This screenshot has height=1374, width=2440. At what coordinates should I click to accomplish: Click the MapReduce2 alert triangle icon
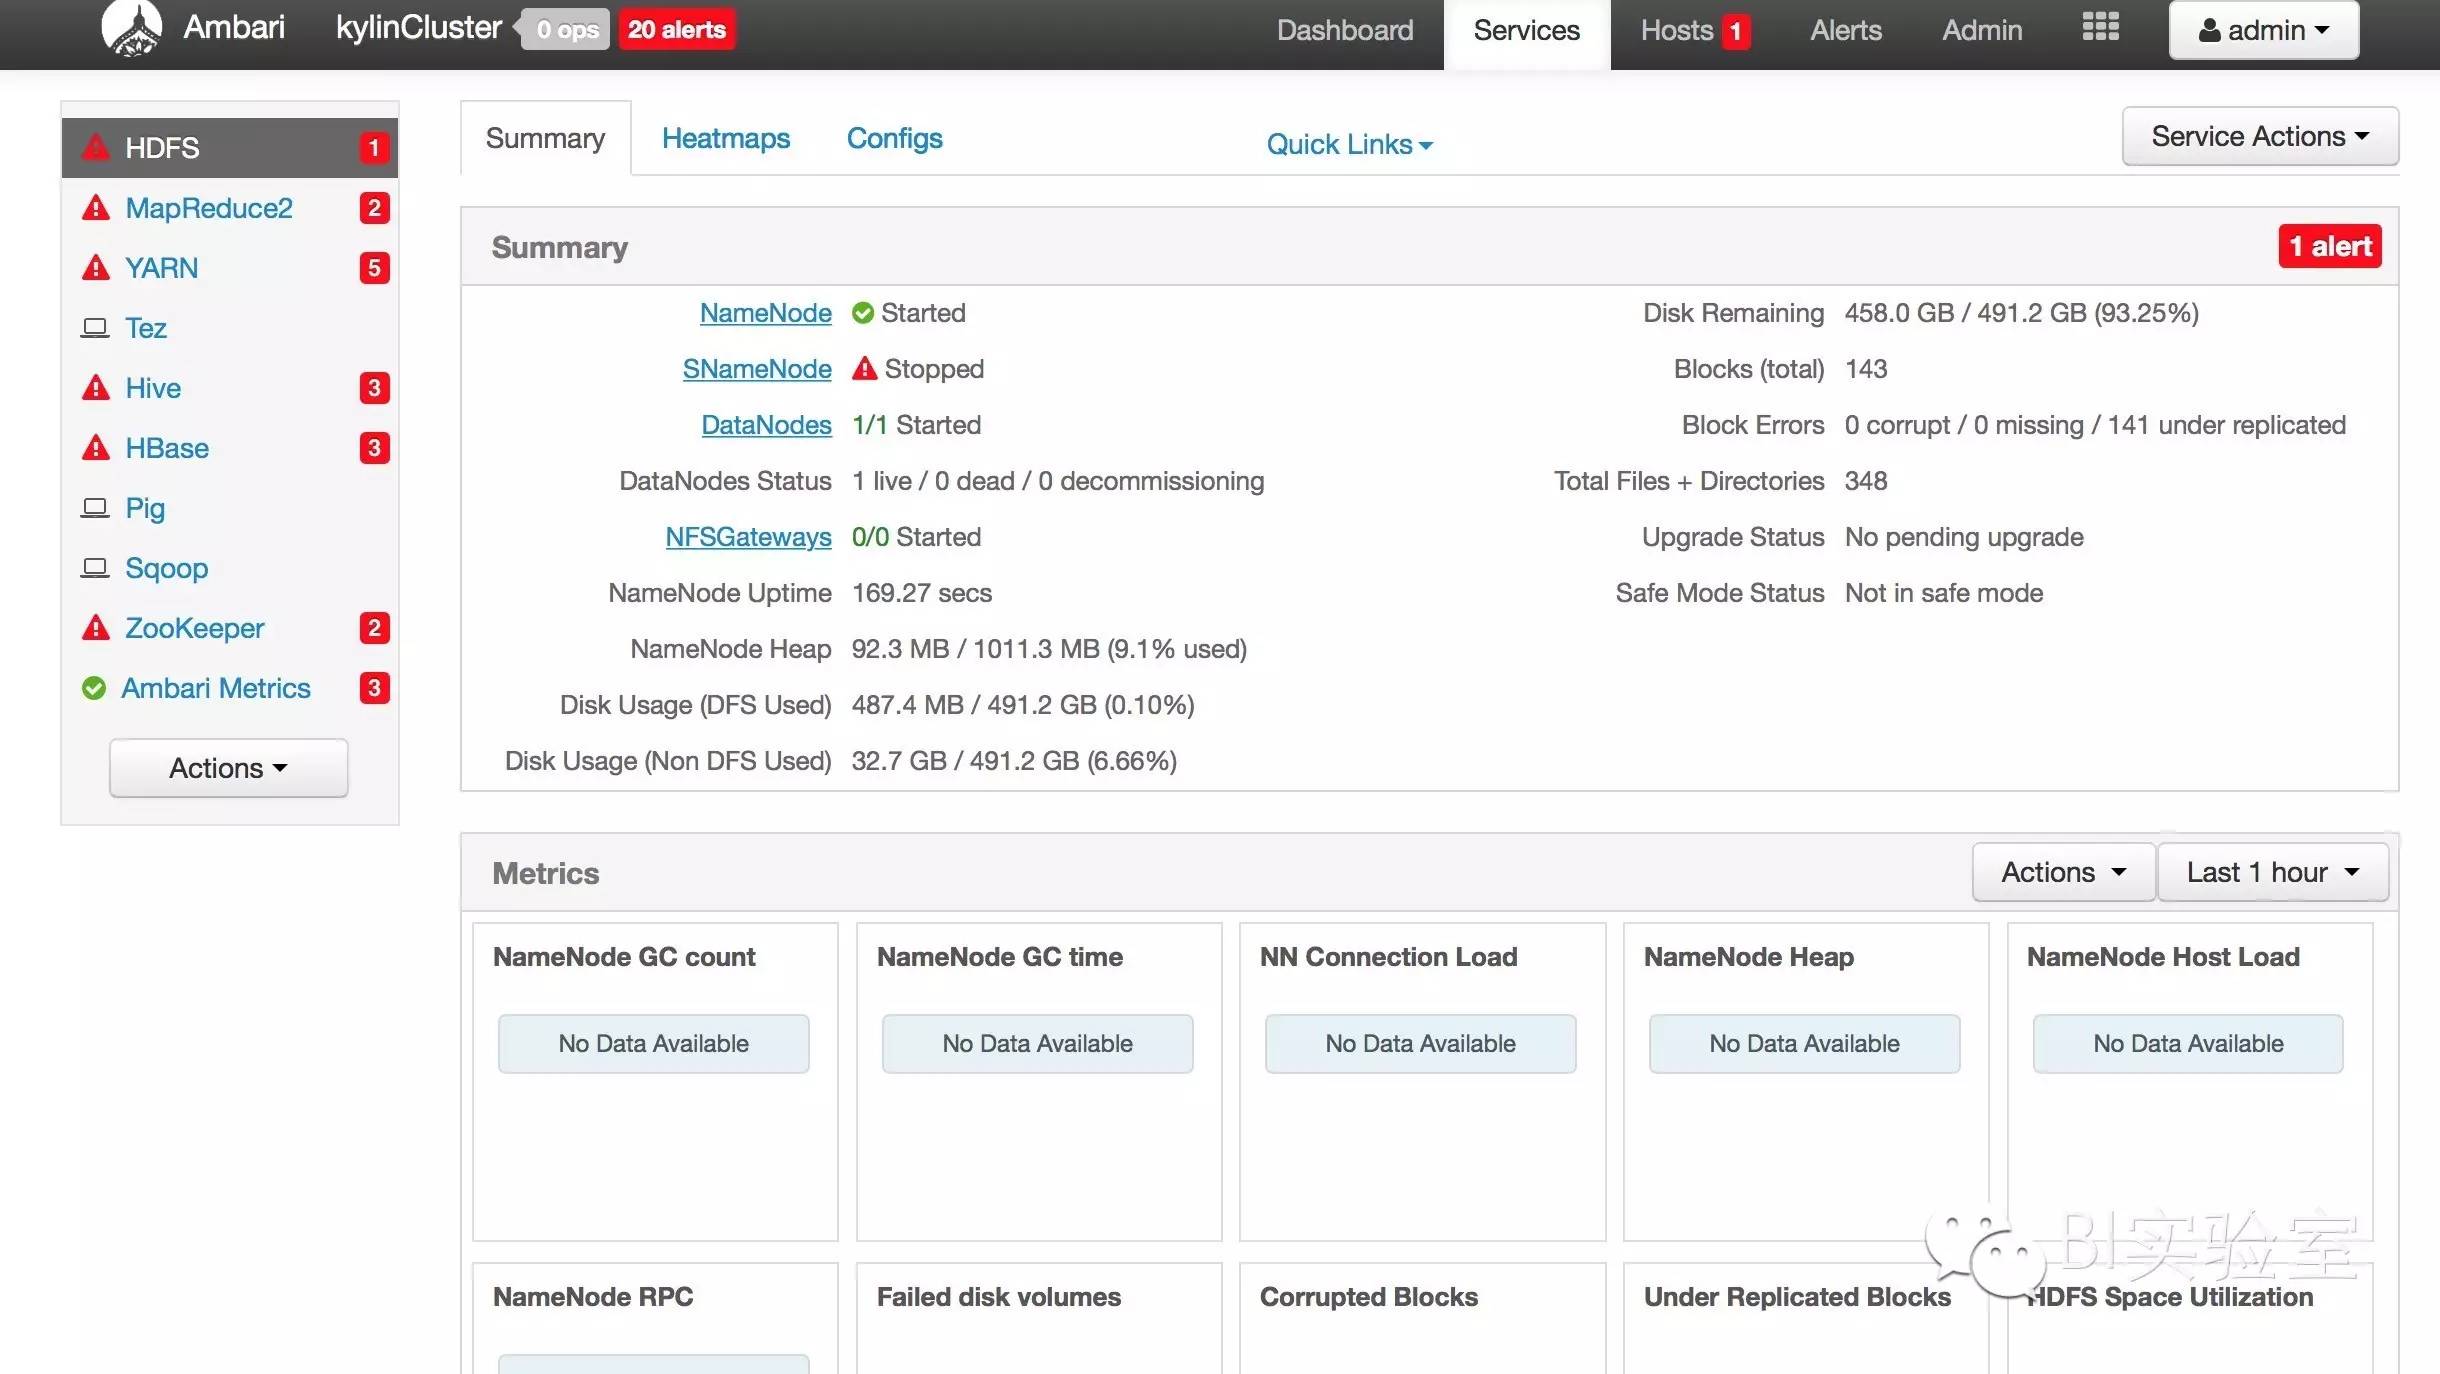[96, 208]
